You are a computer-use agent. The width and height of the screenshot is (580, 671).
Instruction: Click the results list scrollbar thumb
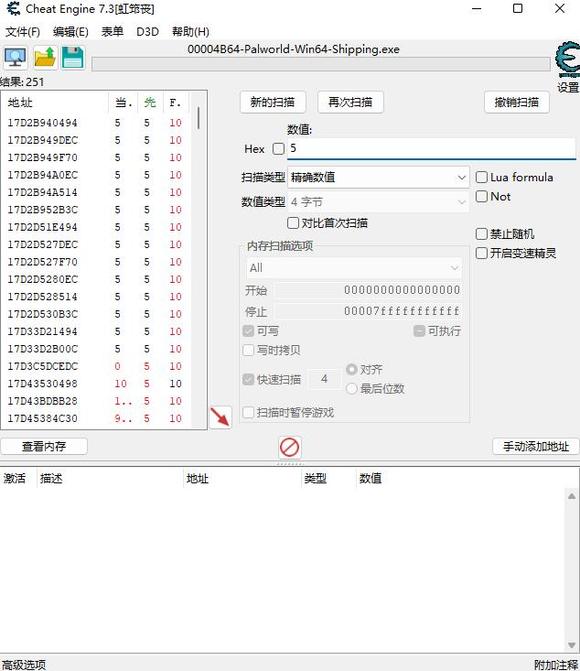[x=198, y=118]
